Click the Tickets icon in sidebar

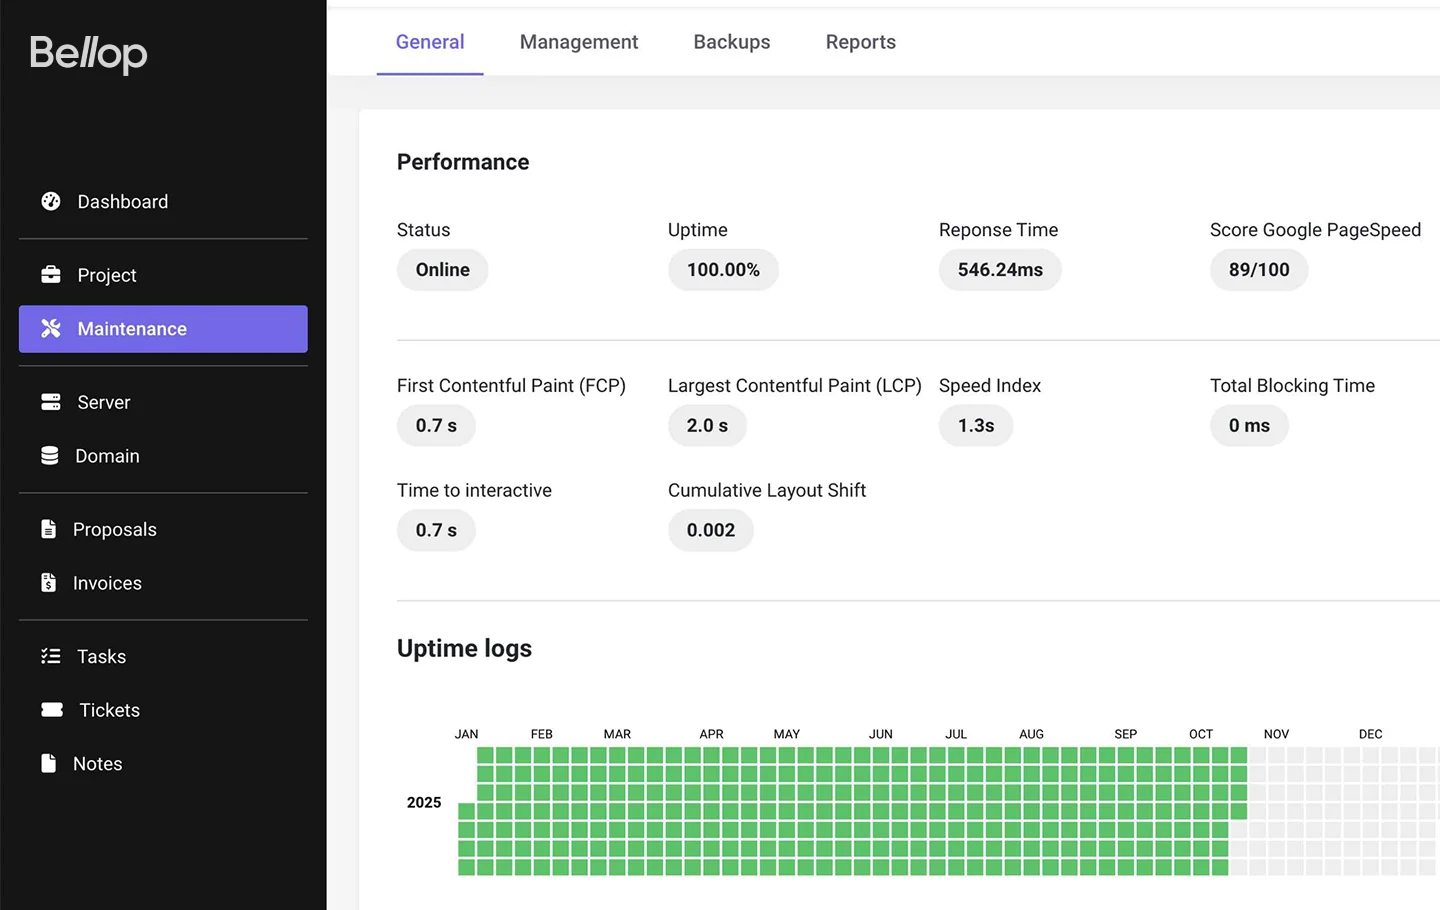click(52, 710)
